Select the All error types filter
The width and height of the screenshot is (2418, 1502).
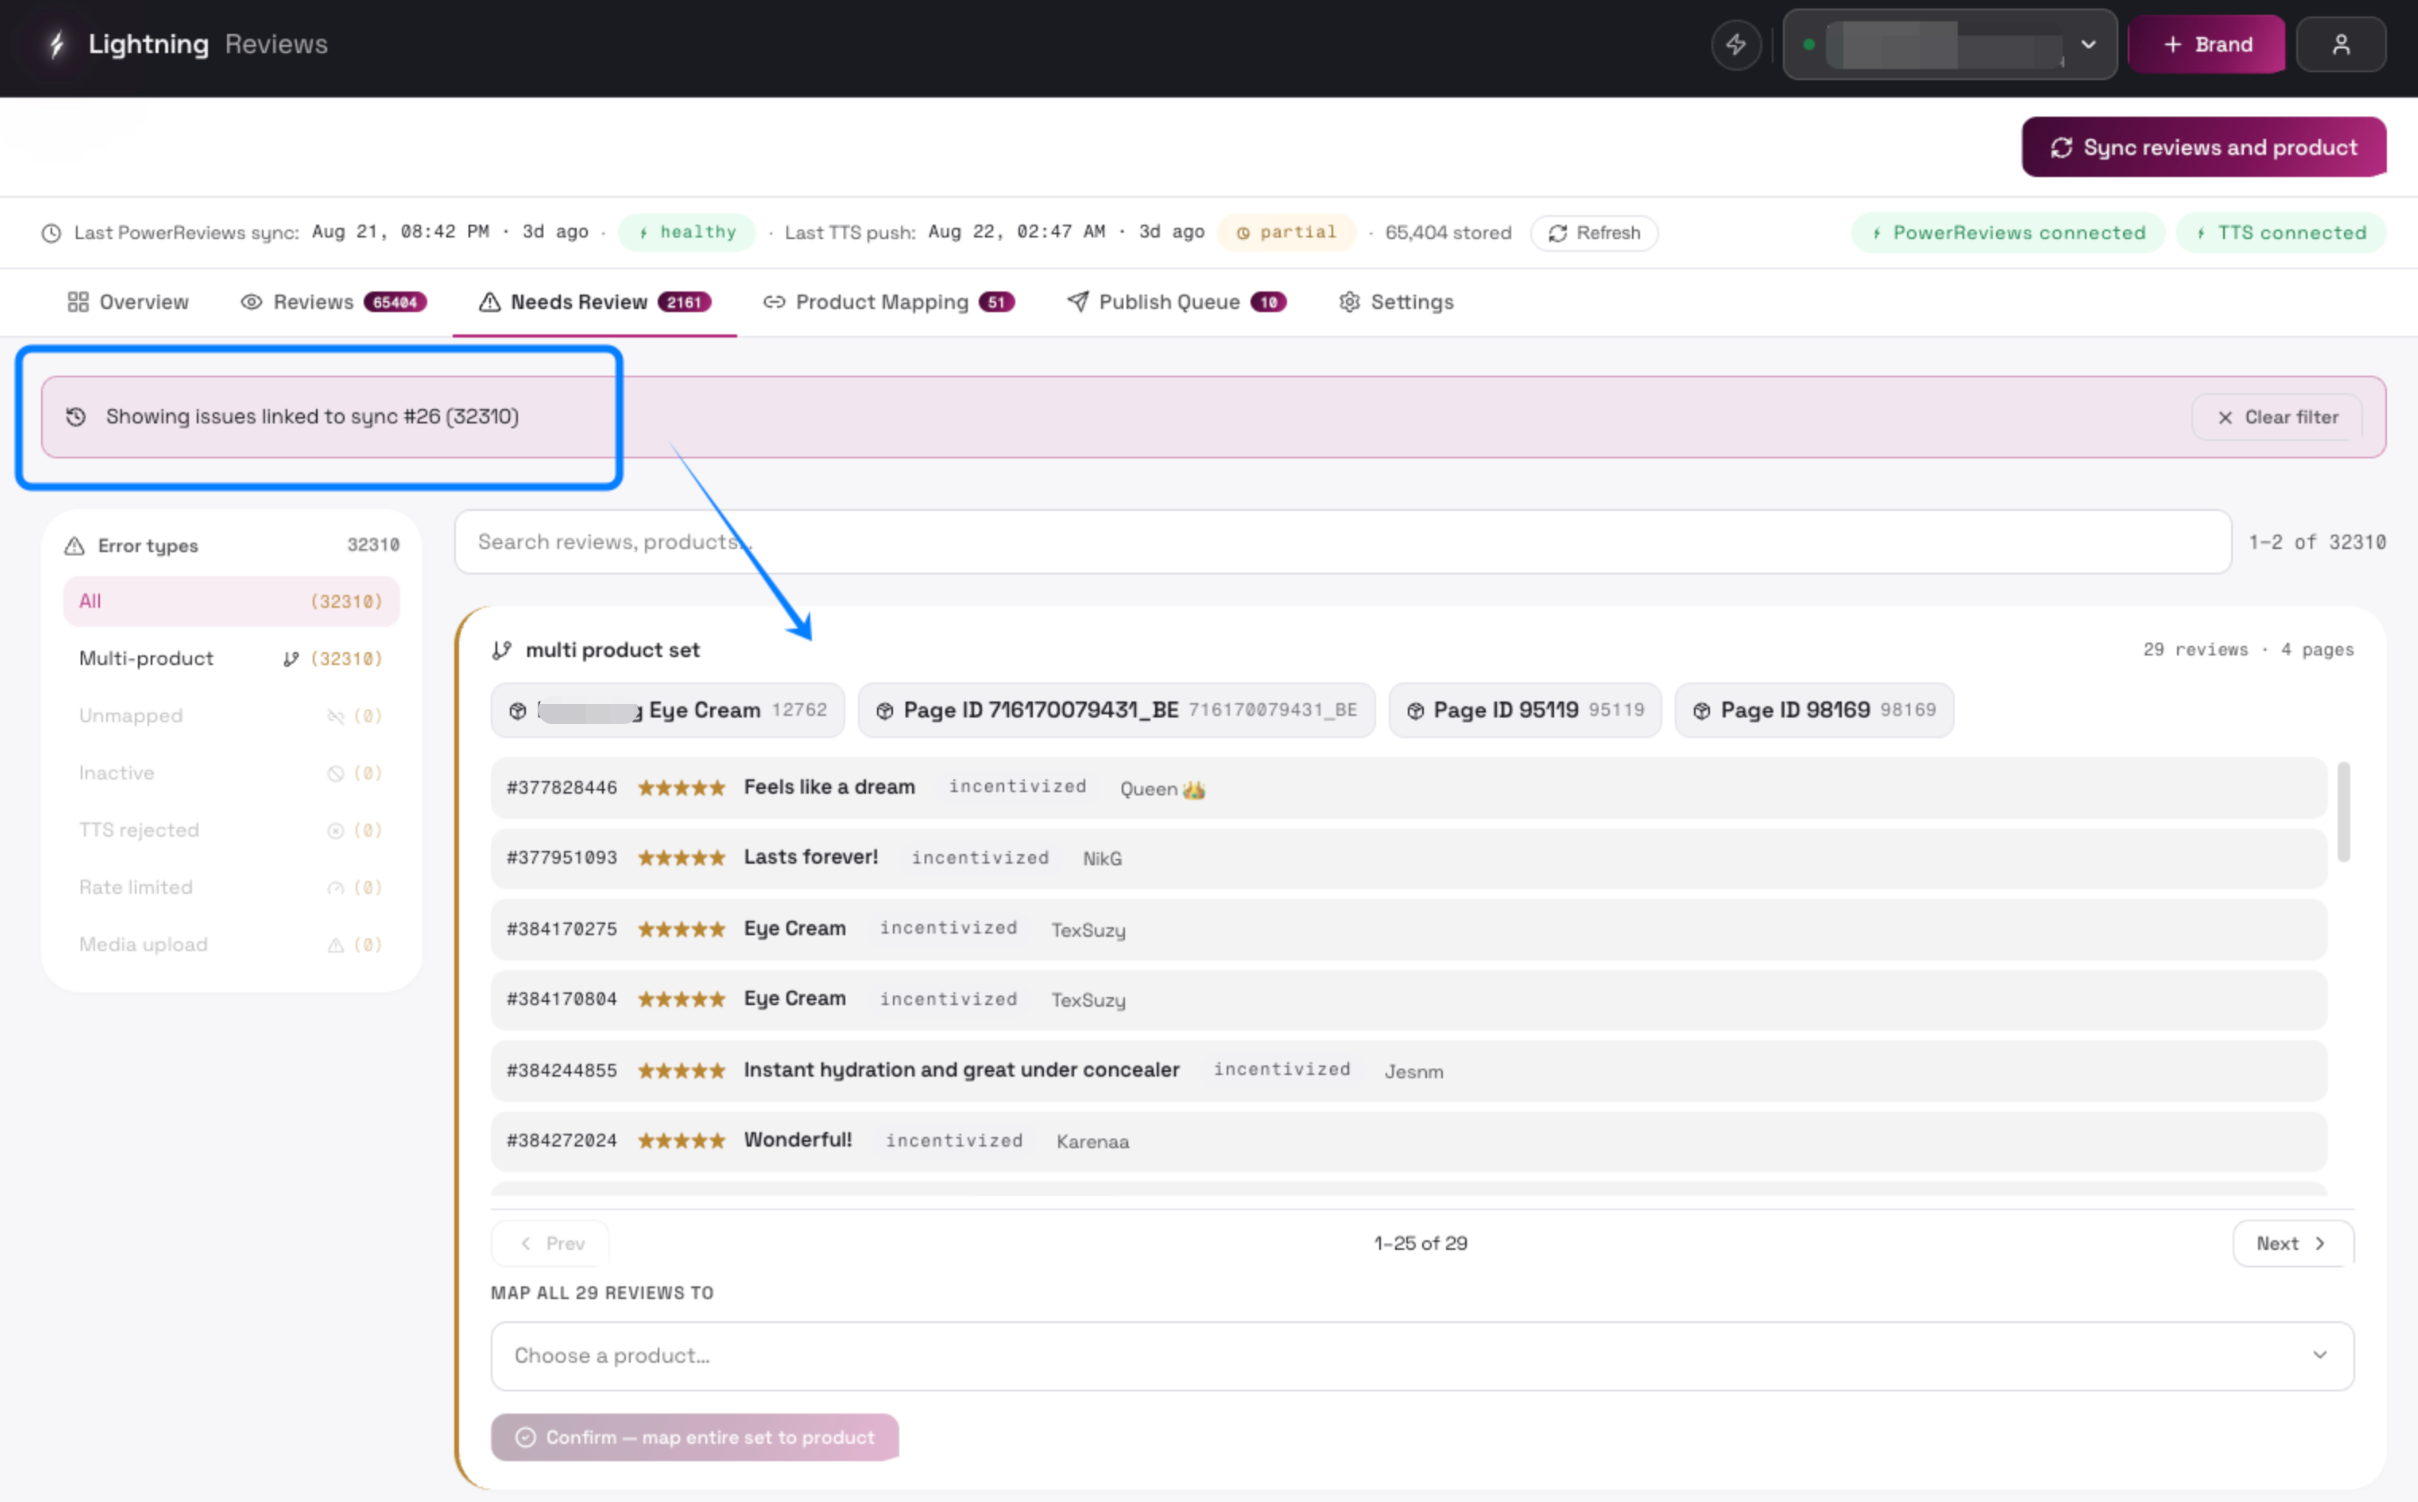point(231,601)
